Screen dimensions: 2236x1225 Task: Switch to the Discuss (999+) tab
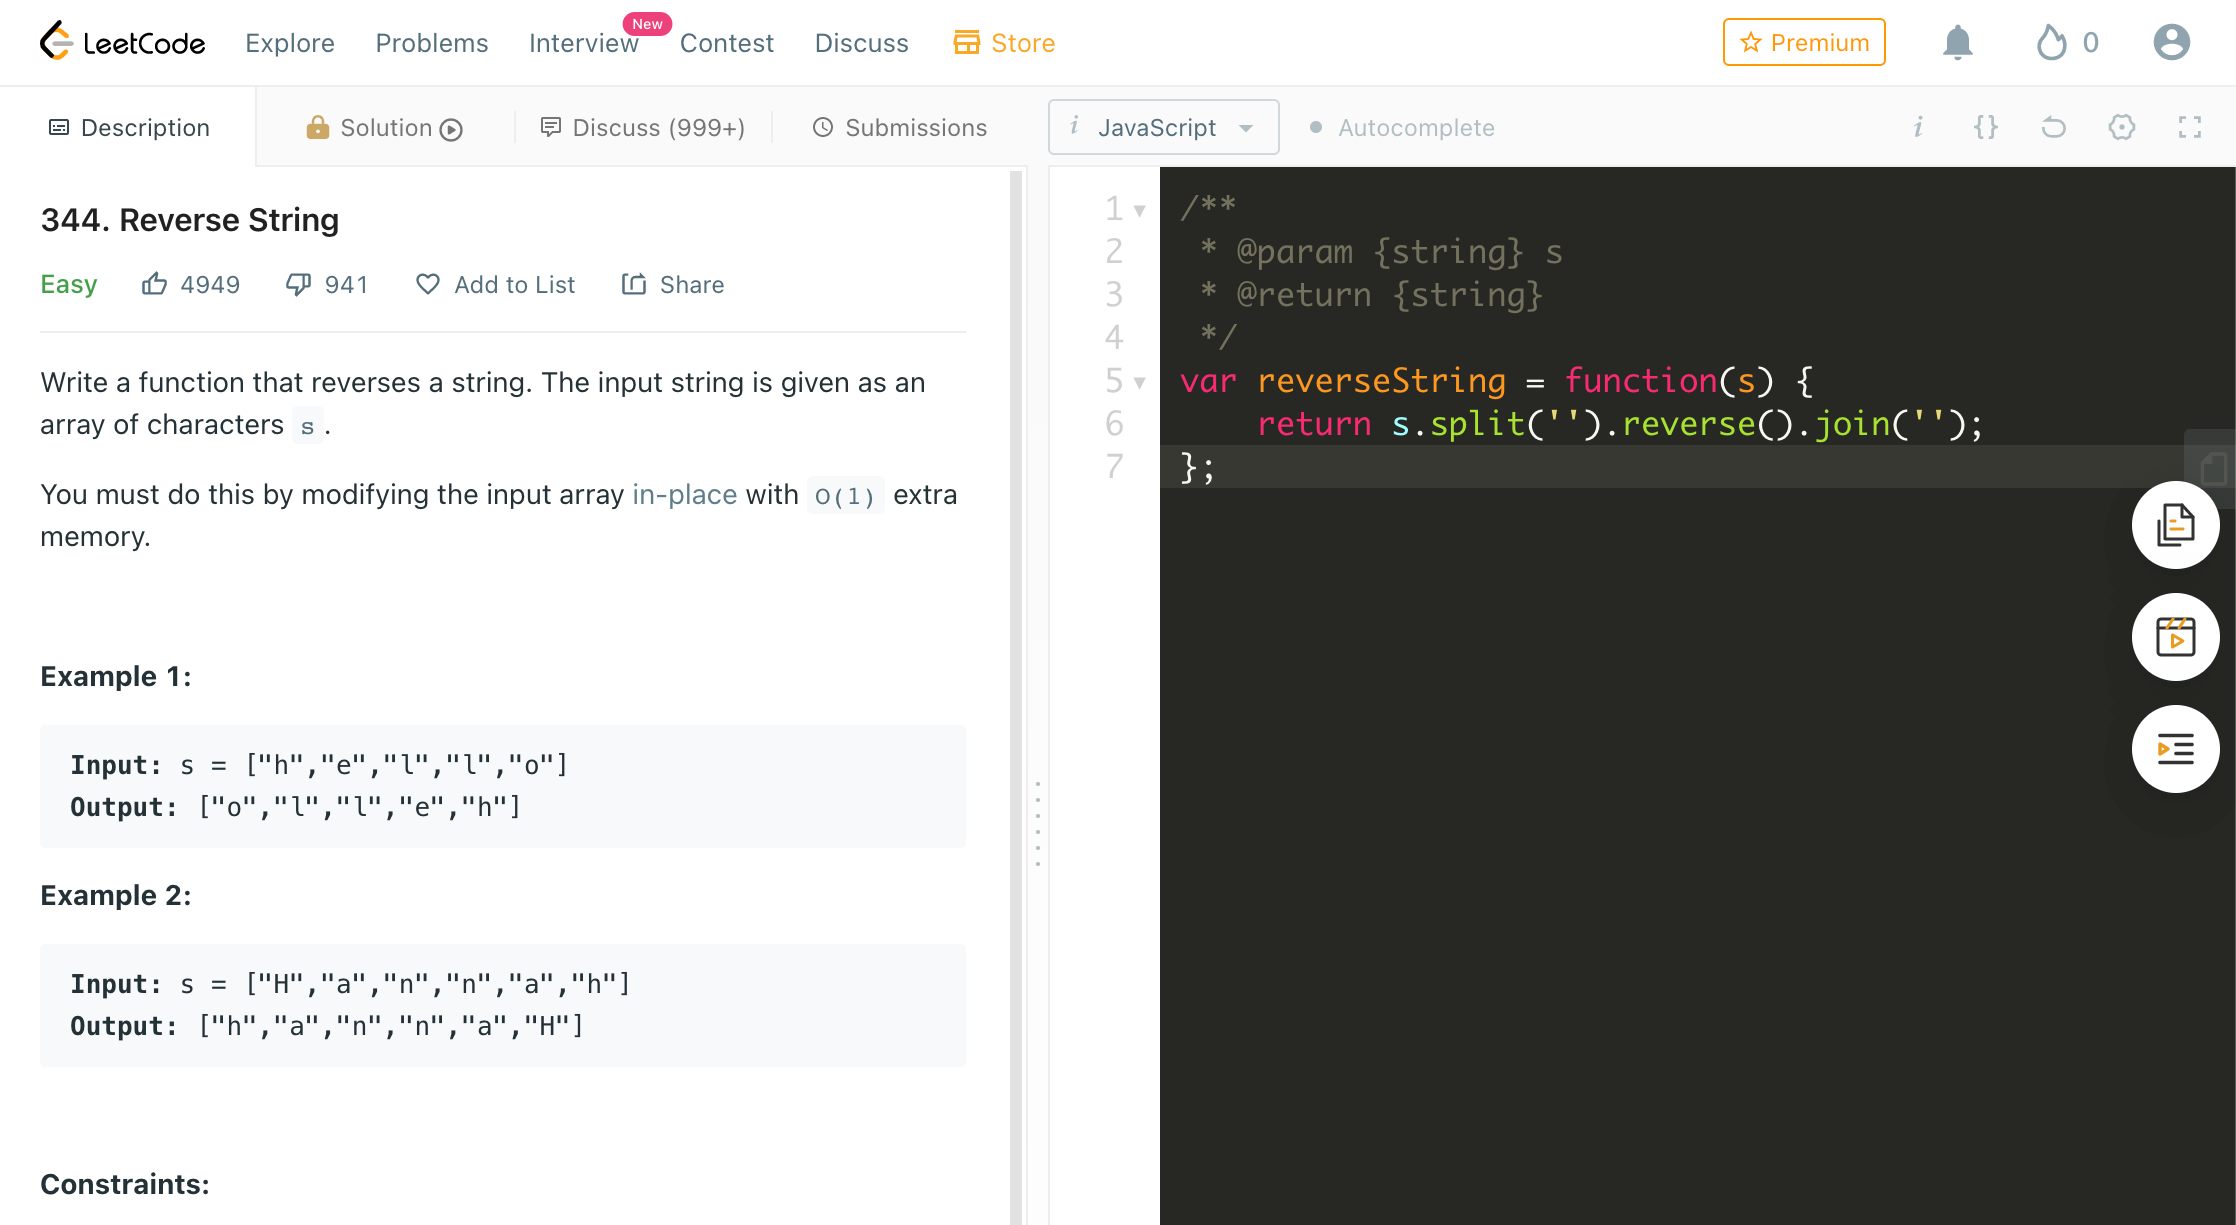[x=643, y=128]
